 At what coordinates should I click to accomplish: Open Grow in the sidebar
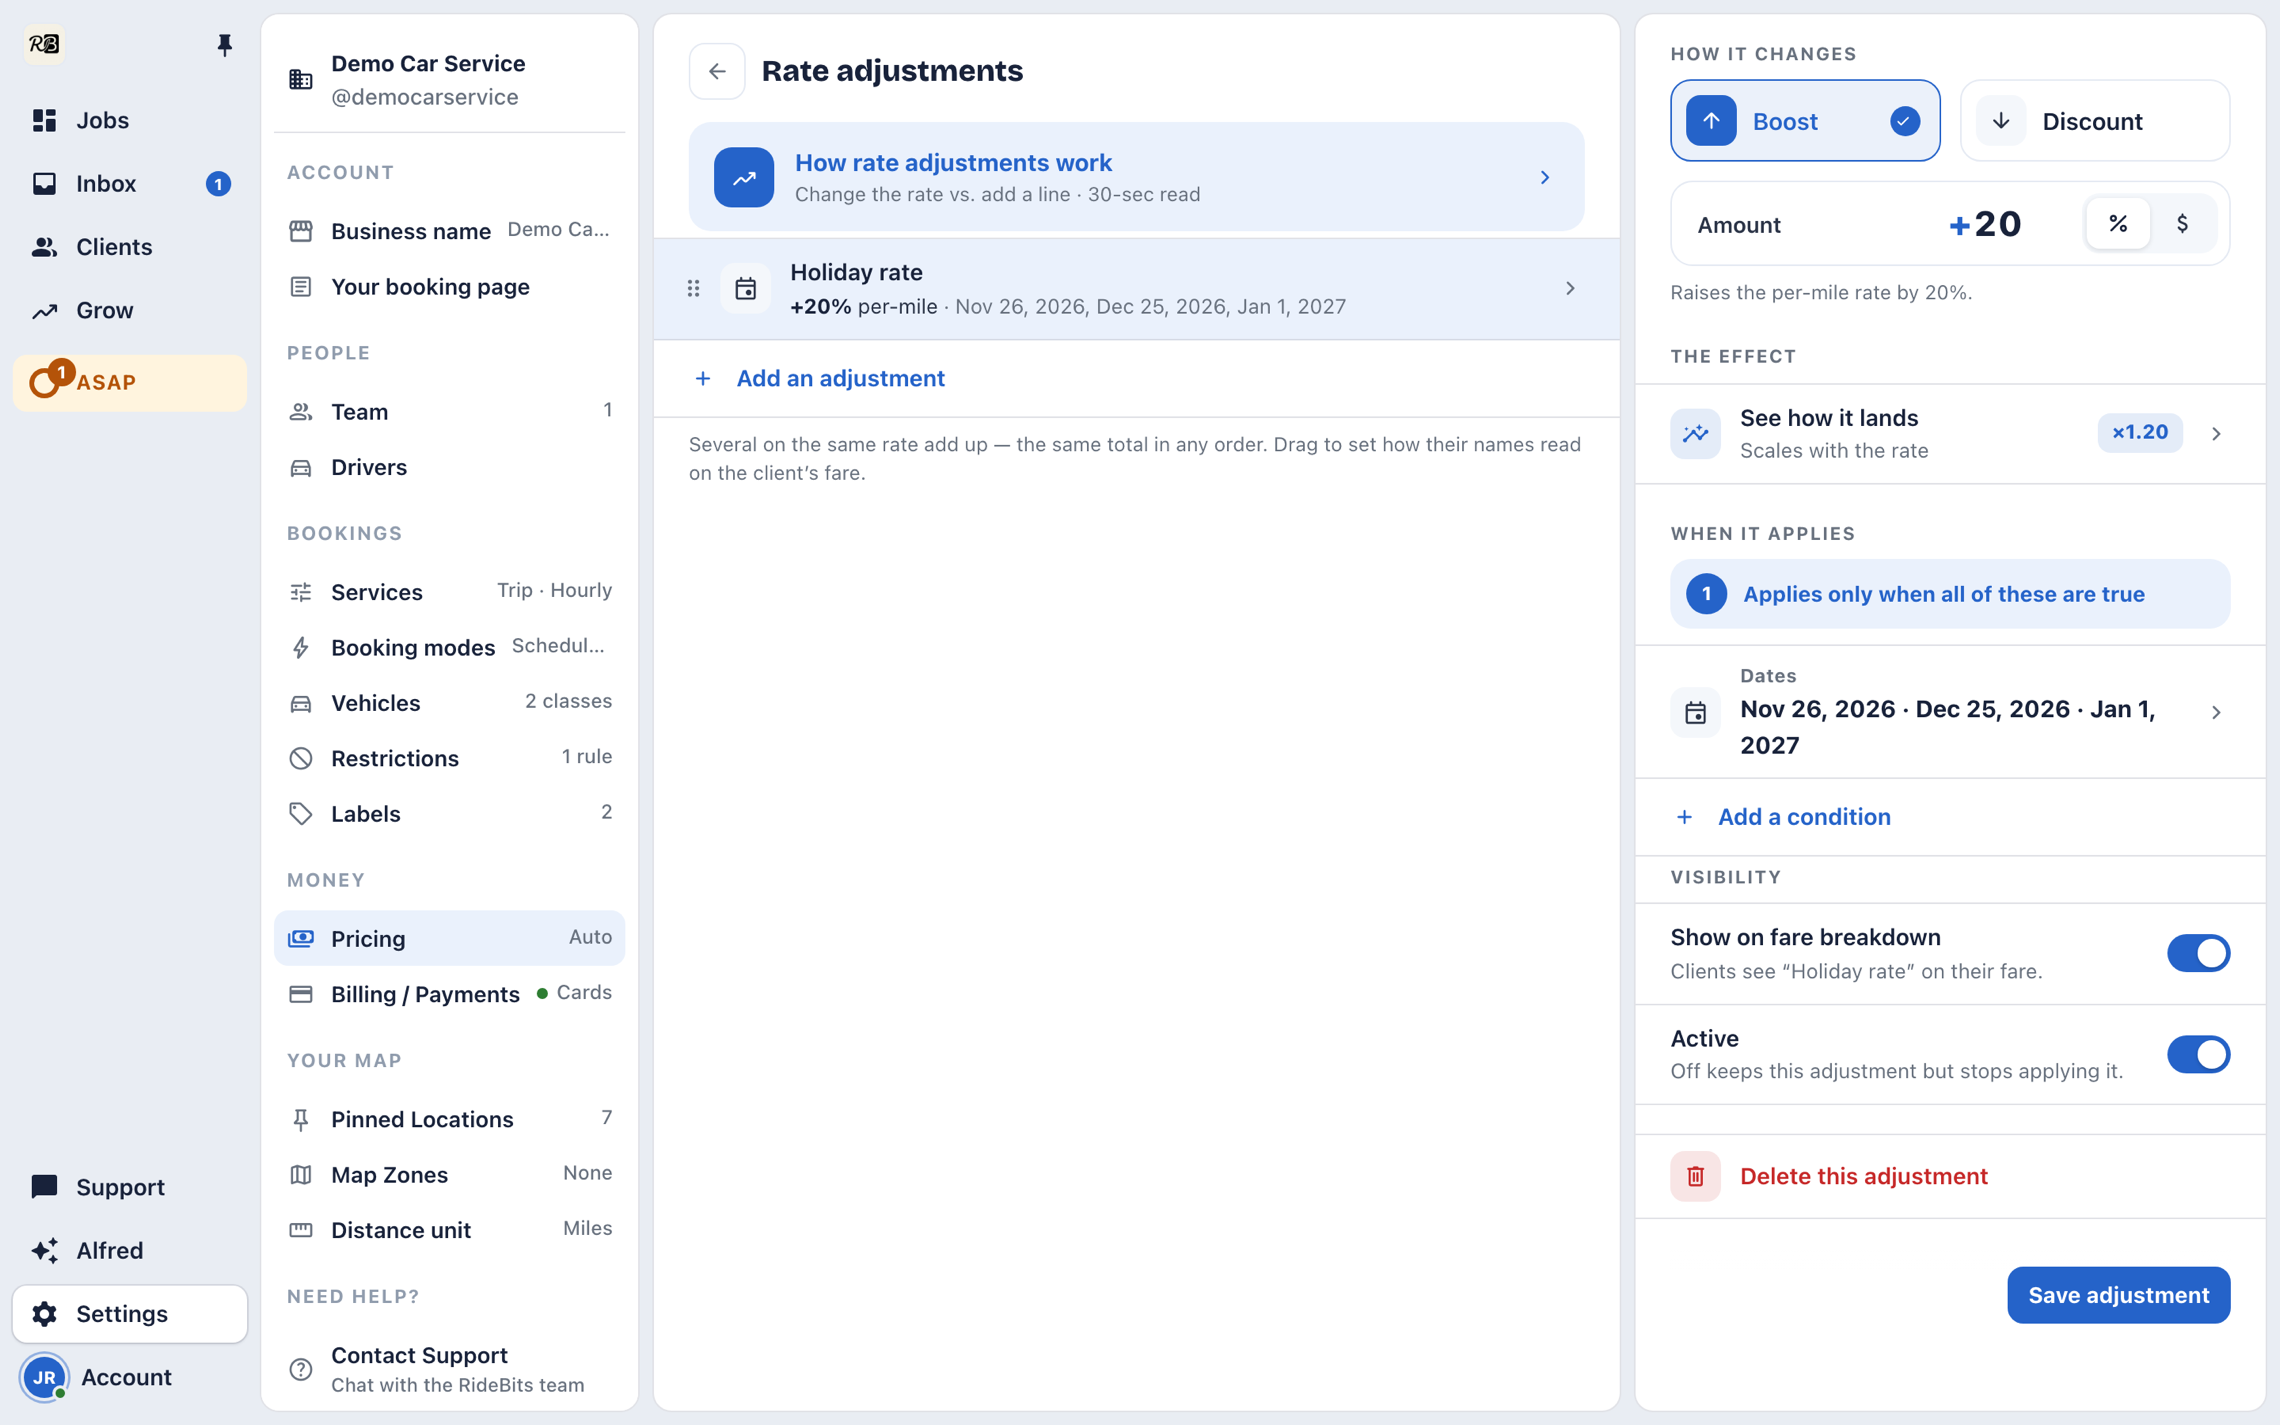pyautogui.click(x=130, y=310)
